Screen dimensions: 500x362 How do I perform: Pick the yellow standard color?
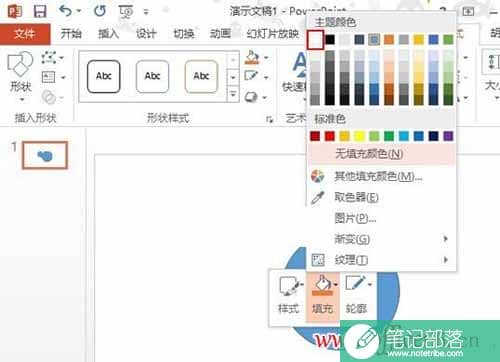coord(359,136)
